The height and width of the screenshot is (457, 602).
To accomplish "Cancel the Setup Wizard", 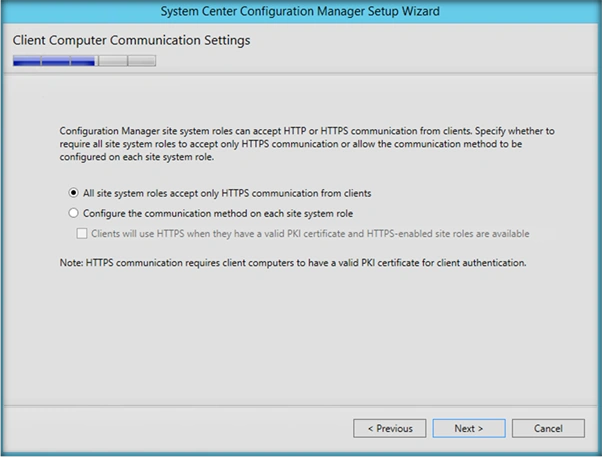I will tap(548, 428).
